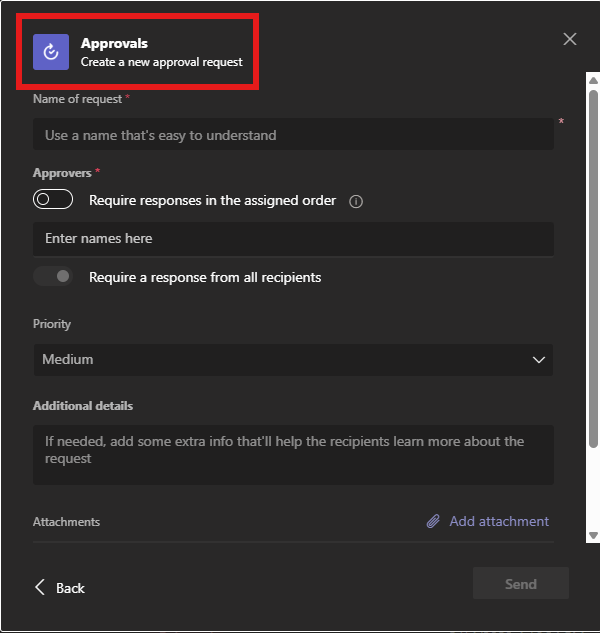The height and width of the screenshot is (633, 600).
Task: Click the Add attachment link
Action: point(499,521)
